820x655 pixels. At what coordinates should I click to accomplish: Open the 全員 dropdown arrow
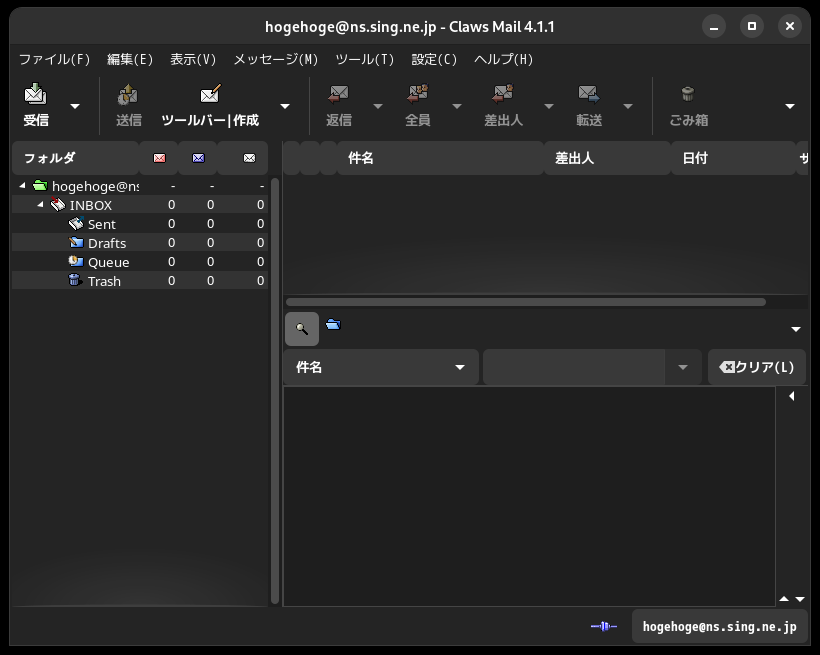[457, 106]
